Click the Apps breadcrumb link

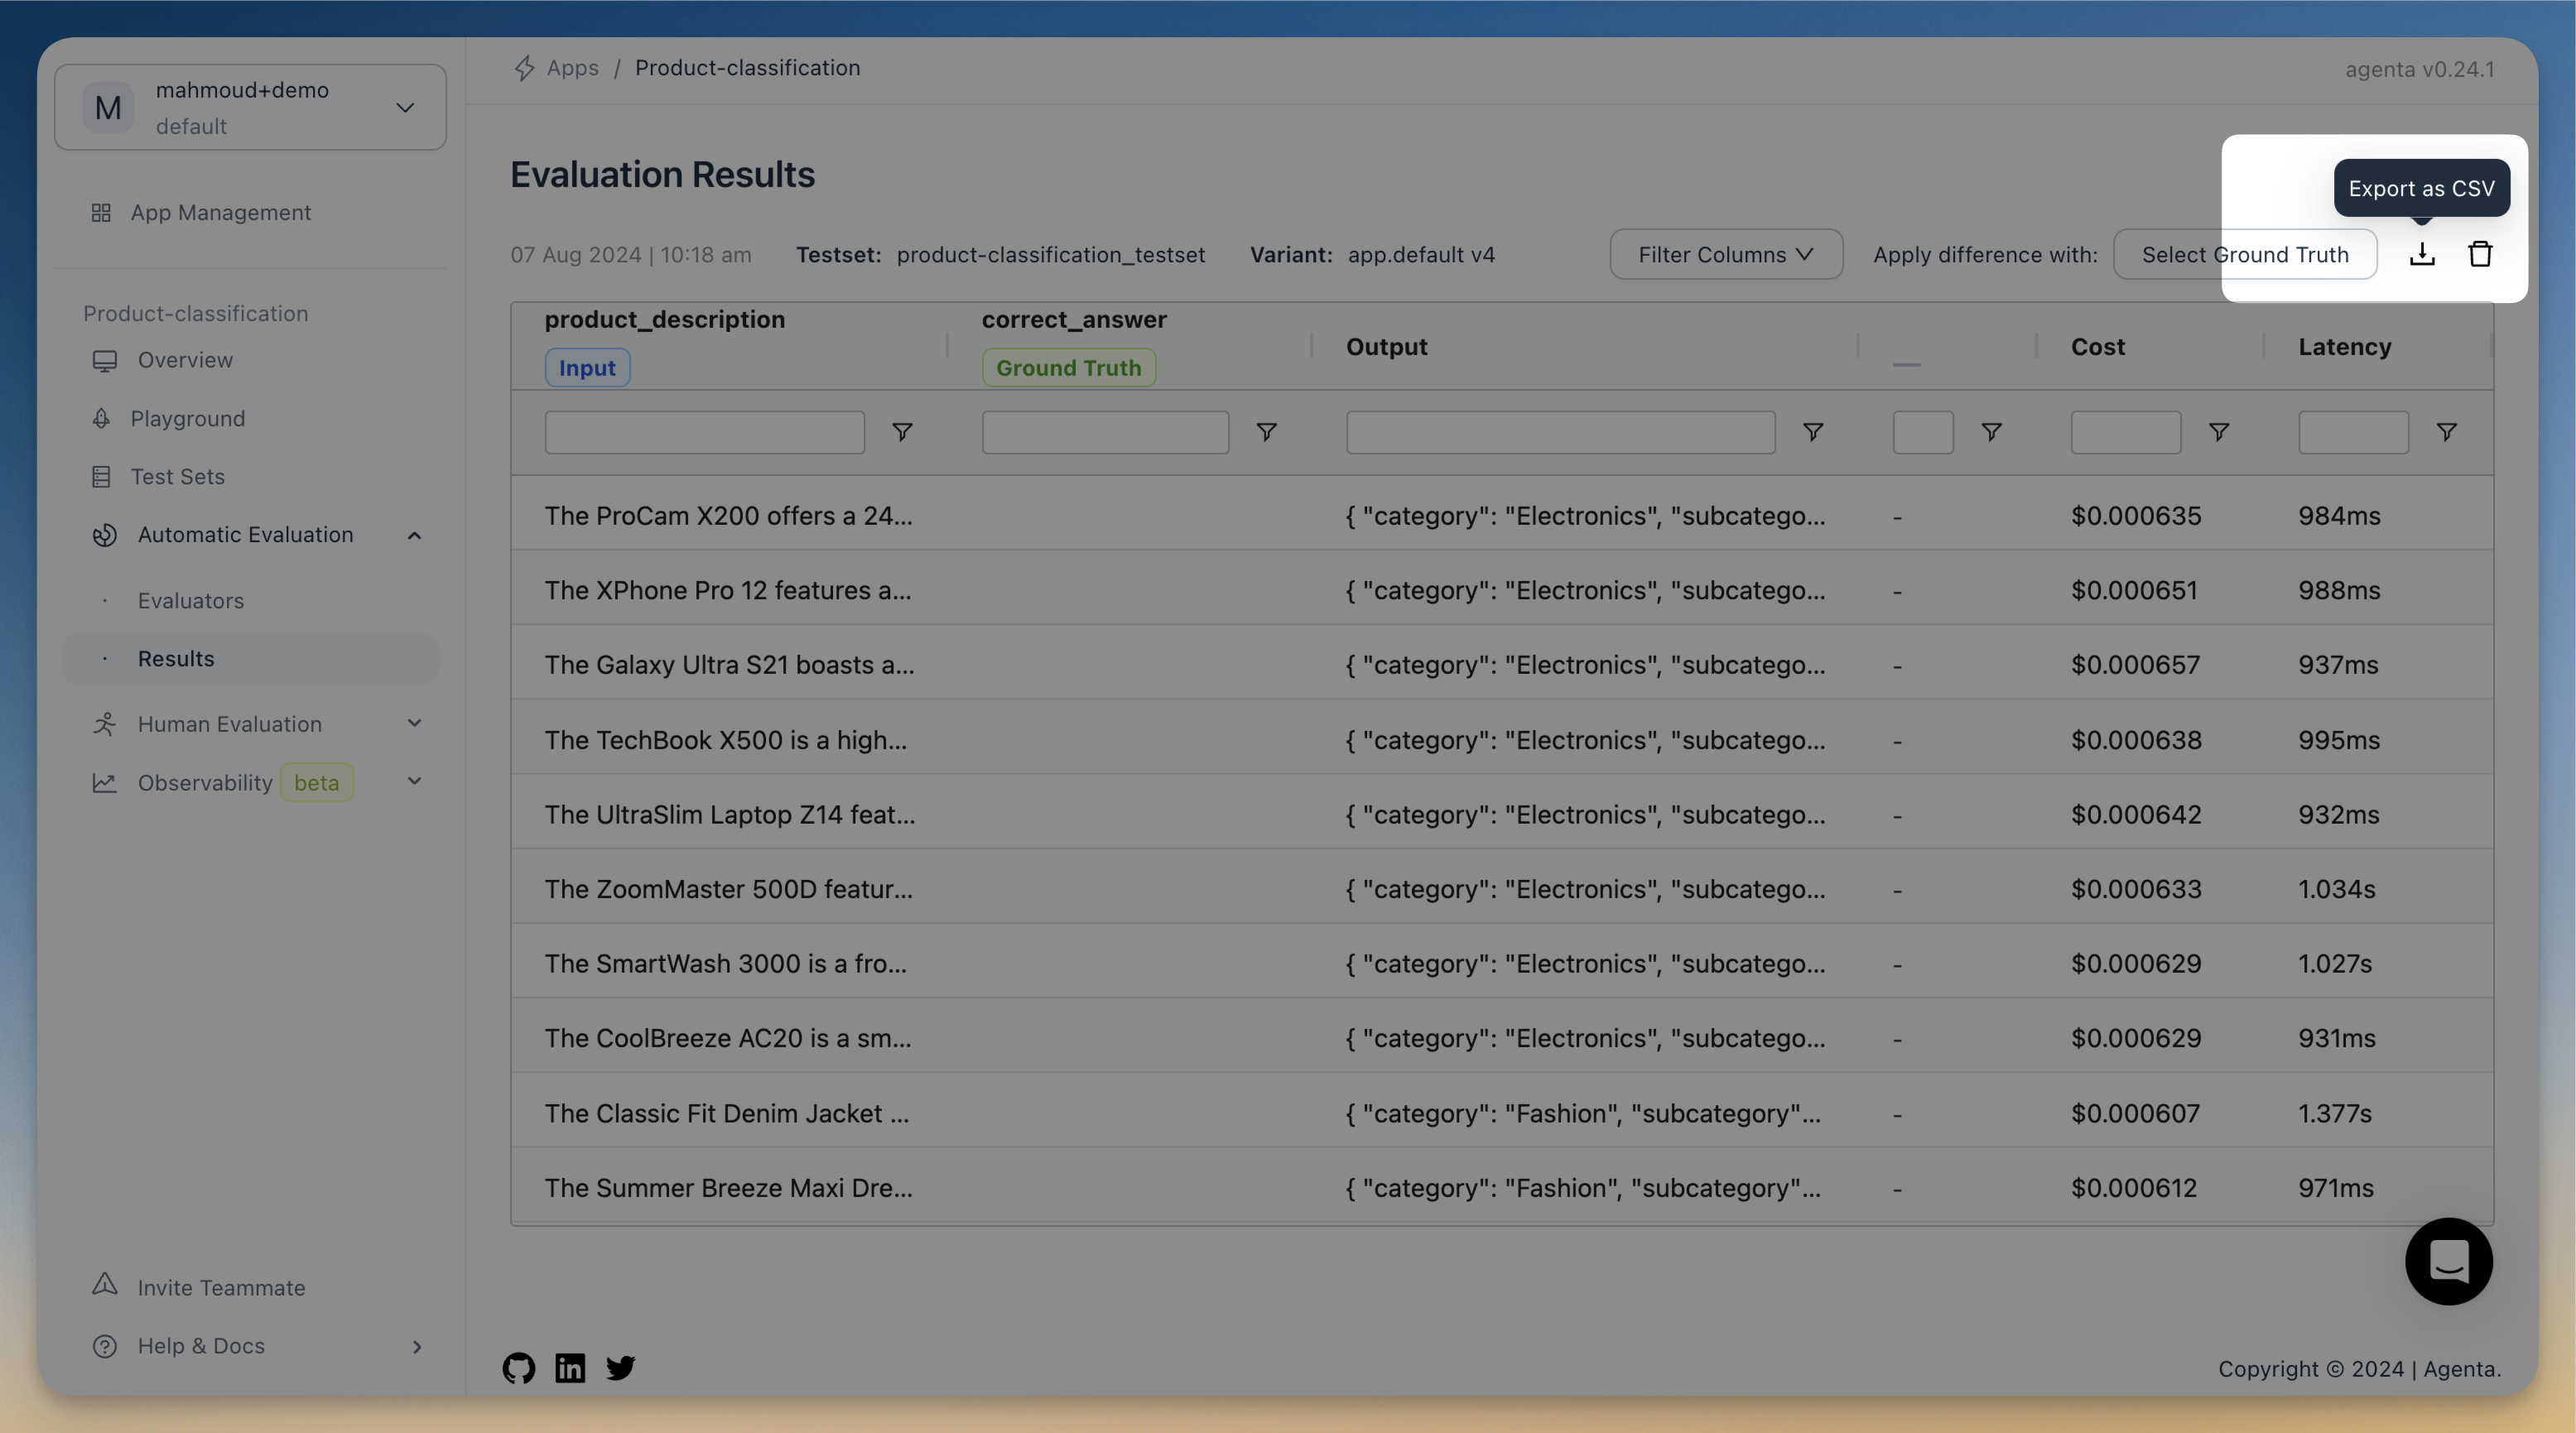point(572,68)
